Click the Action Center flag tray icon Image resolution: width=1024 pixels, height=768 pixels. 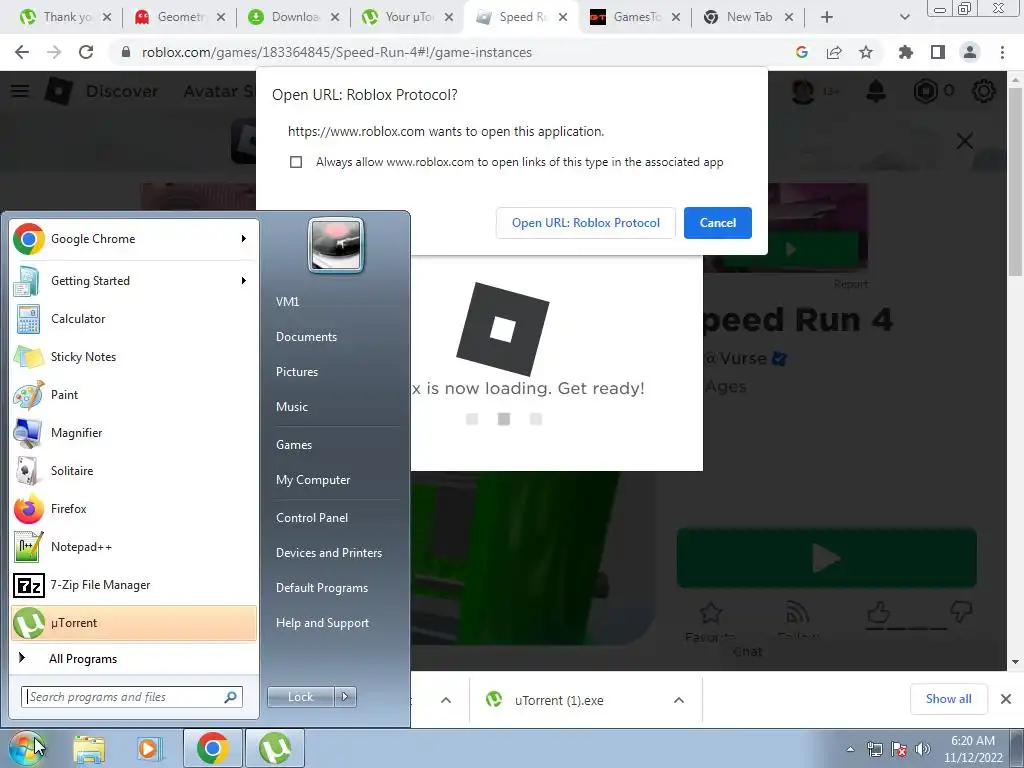pos(899,749)
